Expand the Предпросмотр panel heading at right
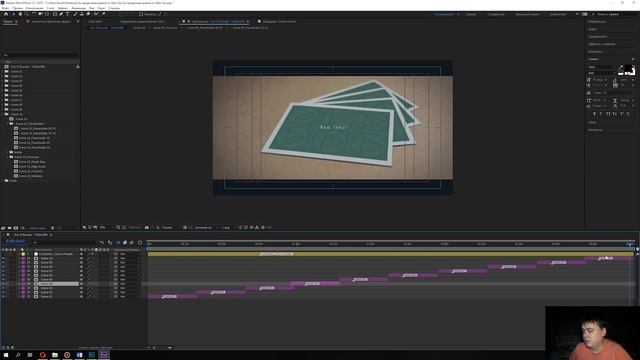This screenshot has width=640, height=360. [598, 37]
